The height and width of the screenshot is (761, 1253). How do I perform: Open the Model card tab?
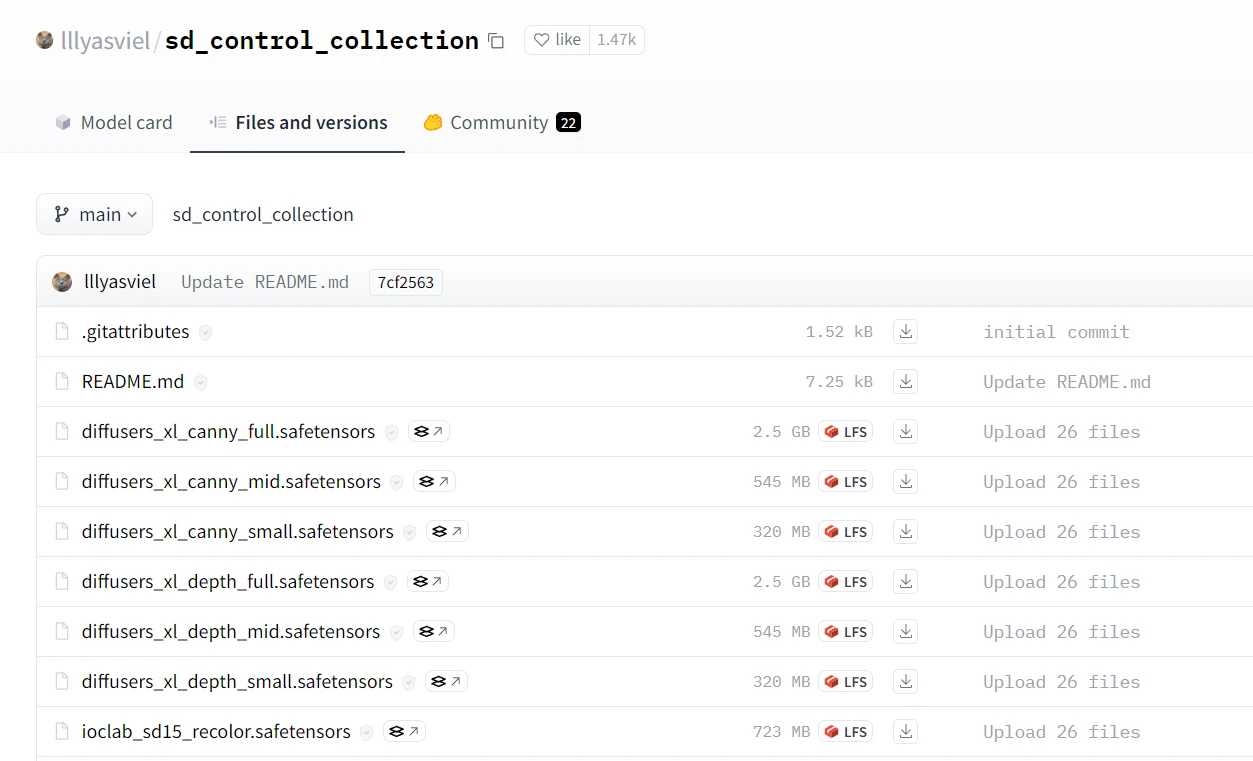(113, 122)
